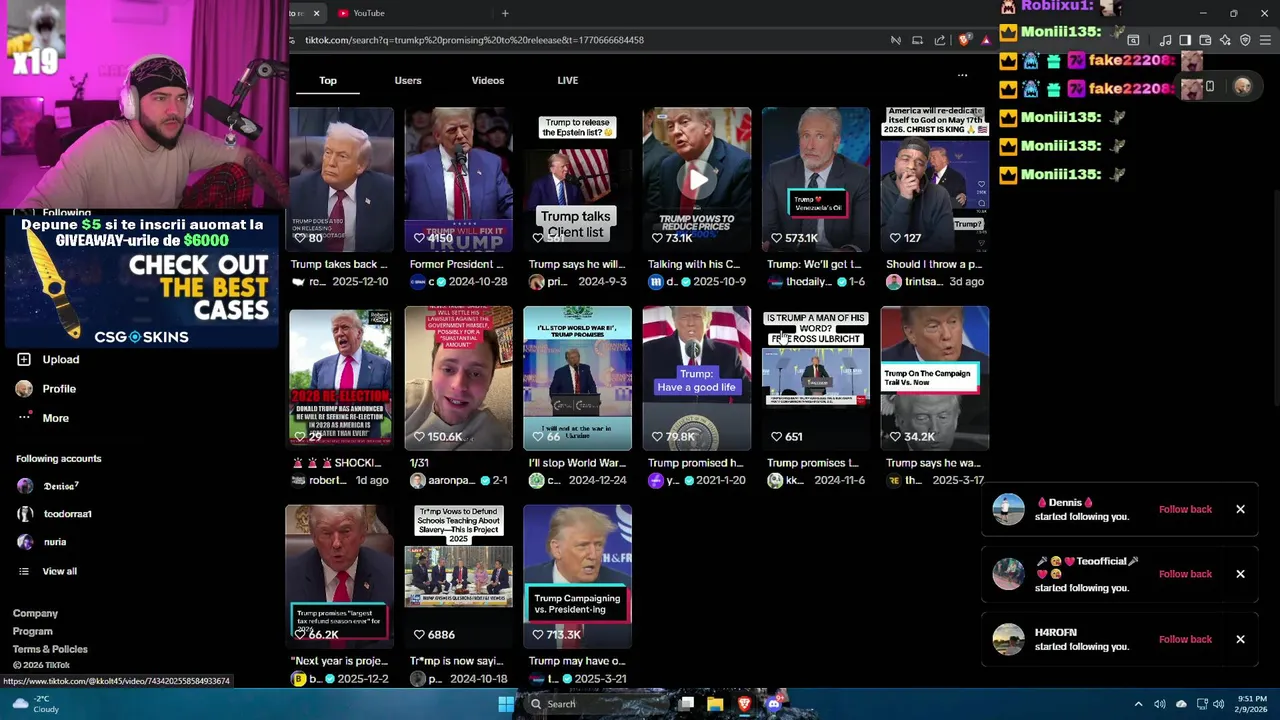Image resolution: width=1280 pixels, height=720 pixels.
Task: Open Terms & Policies footer link
Action: pos(50,649)
